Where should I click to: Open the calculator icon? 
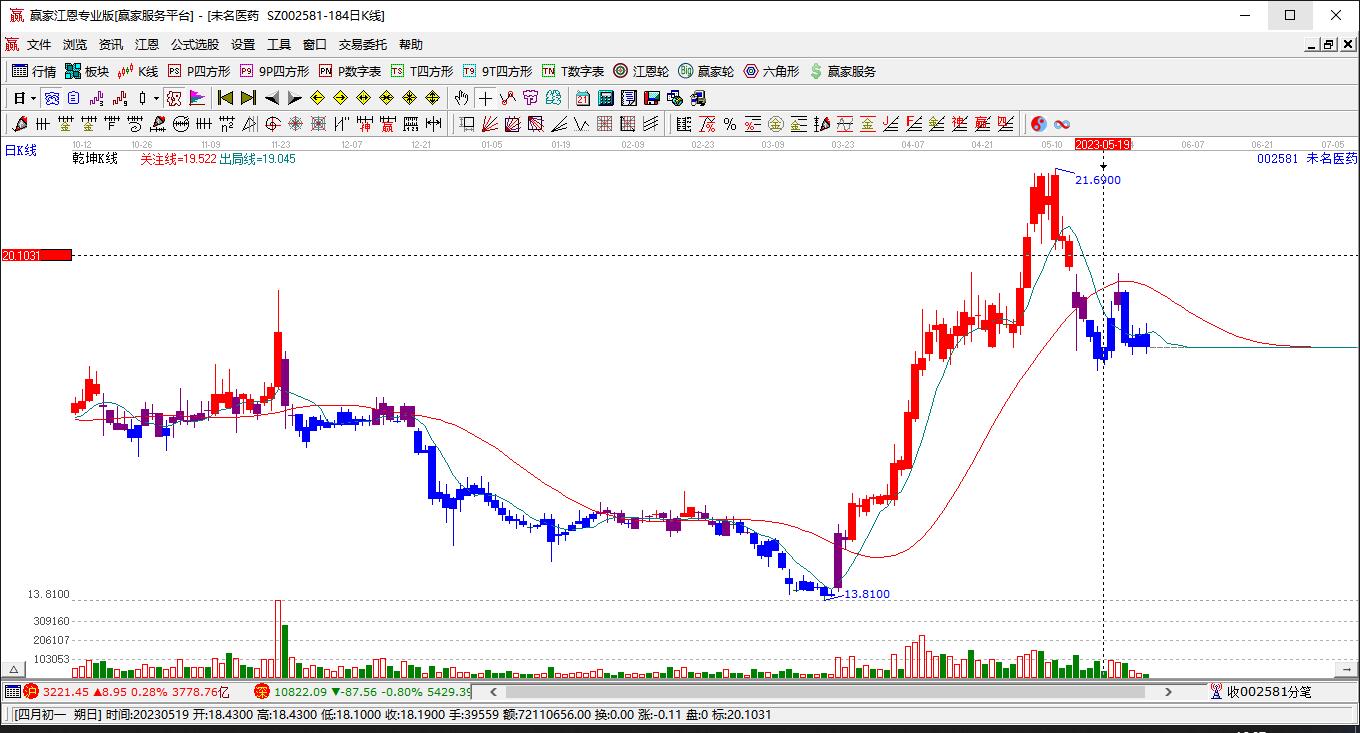606,98
